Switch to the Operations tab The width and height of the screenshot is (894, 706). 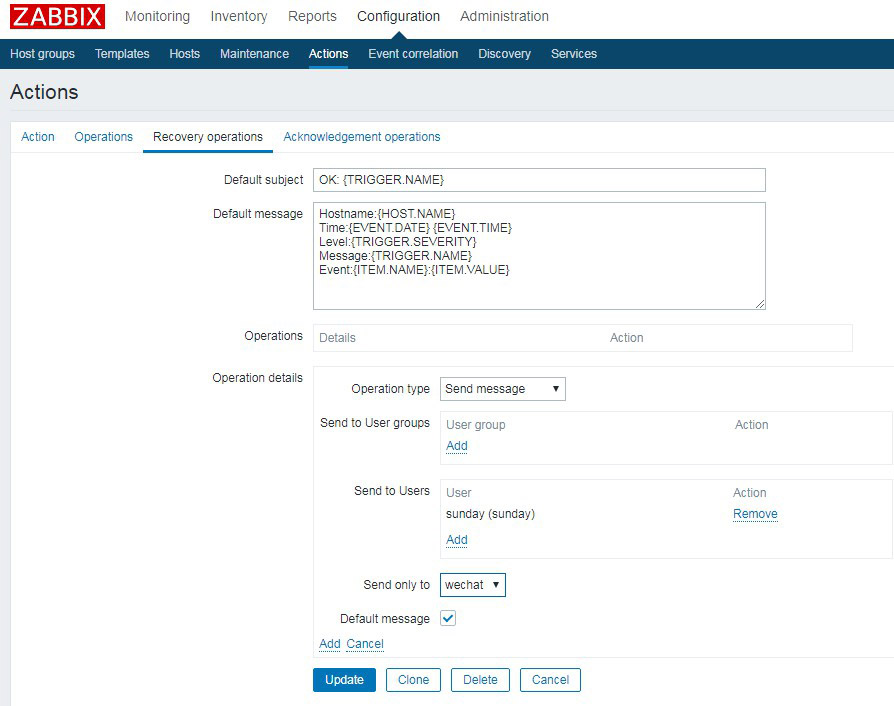tap(103, 137)
